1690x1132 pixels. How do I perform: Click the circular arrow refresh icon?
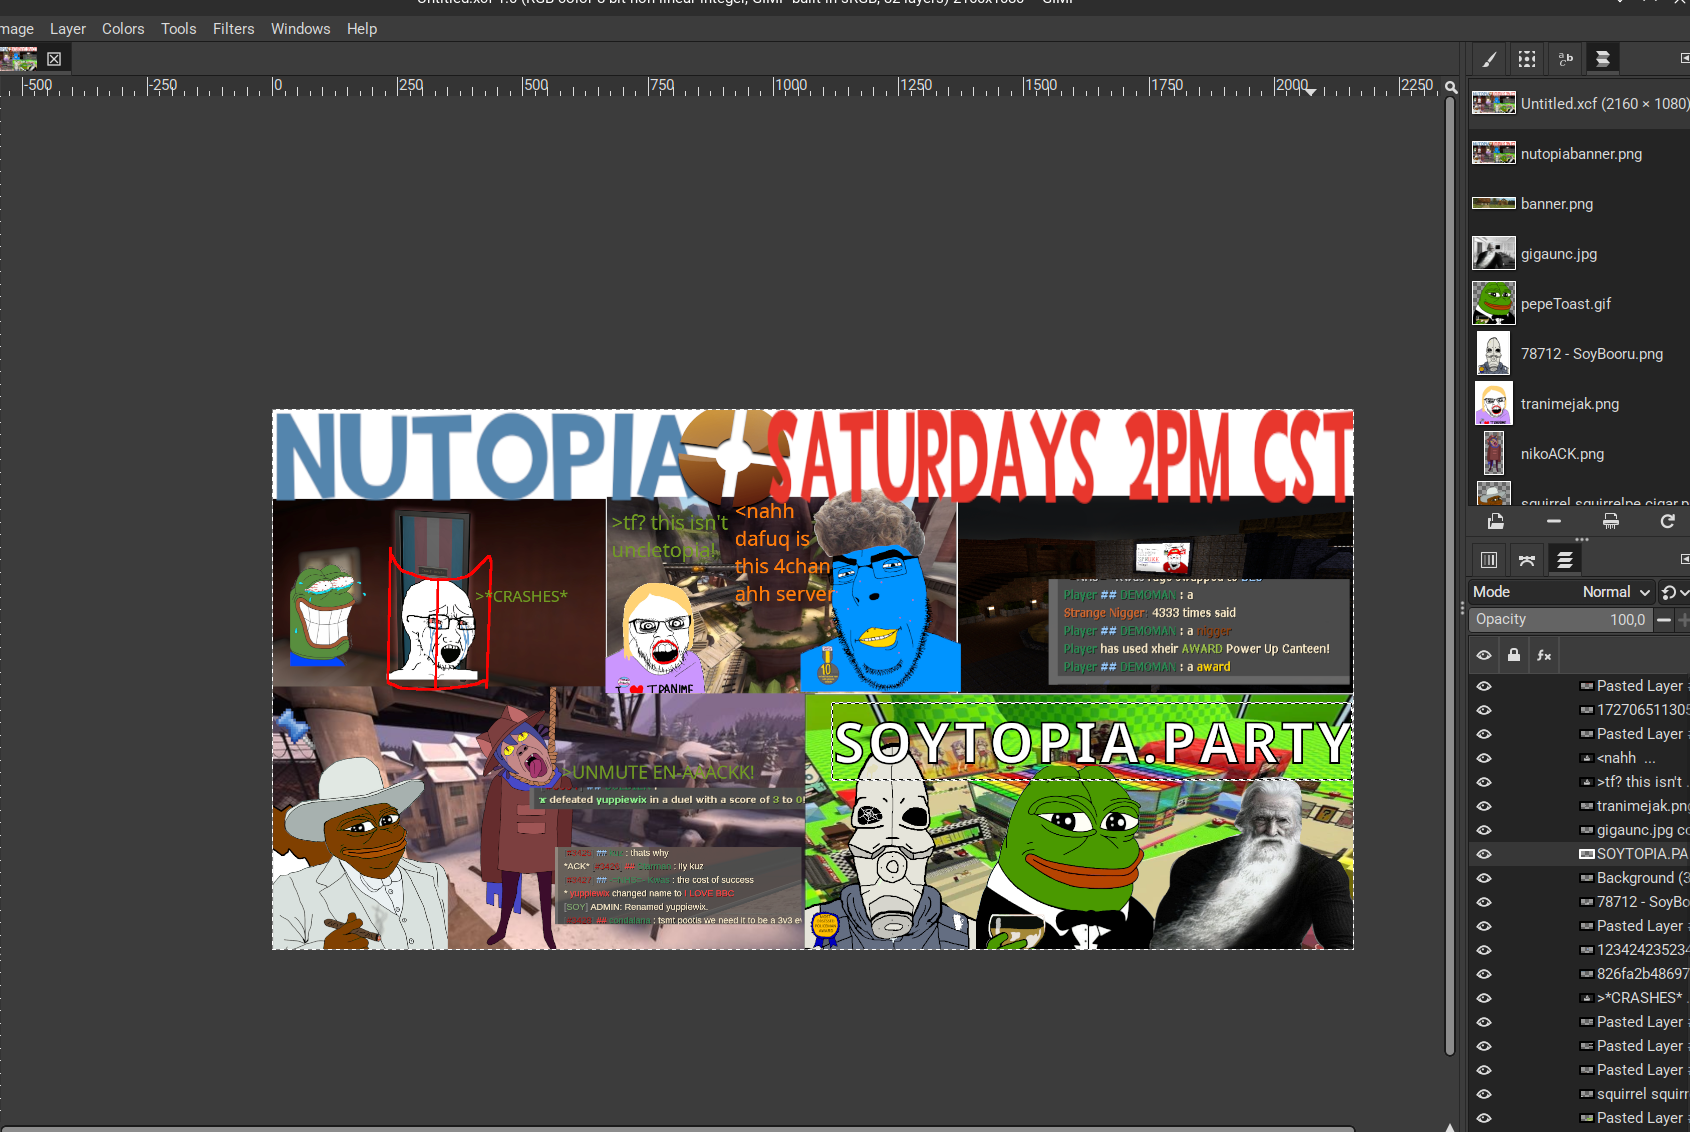pos(1667,521)
